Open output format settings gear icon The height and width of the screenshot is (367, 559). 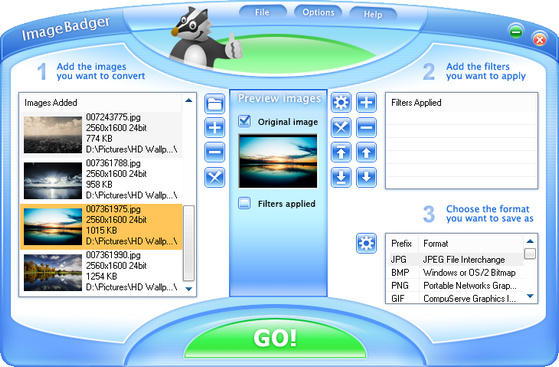coord(366,244)
